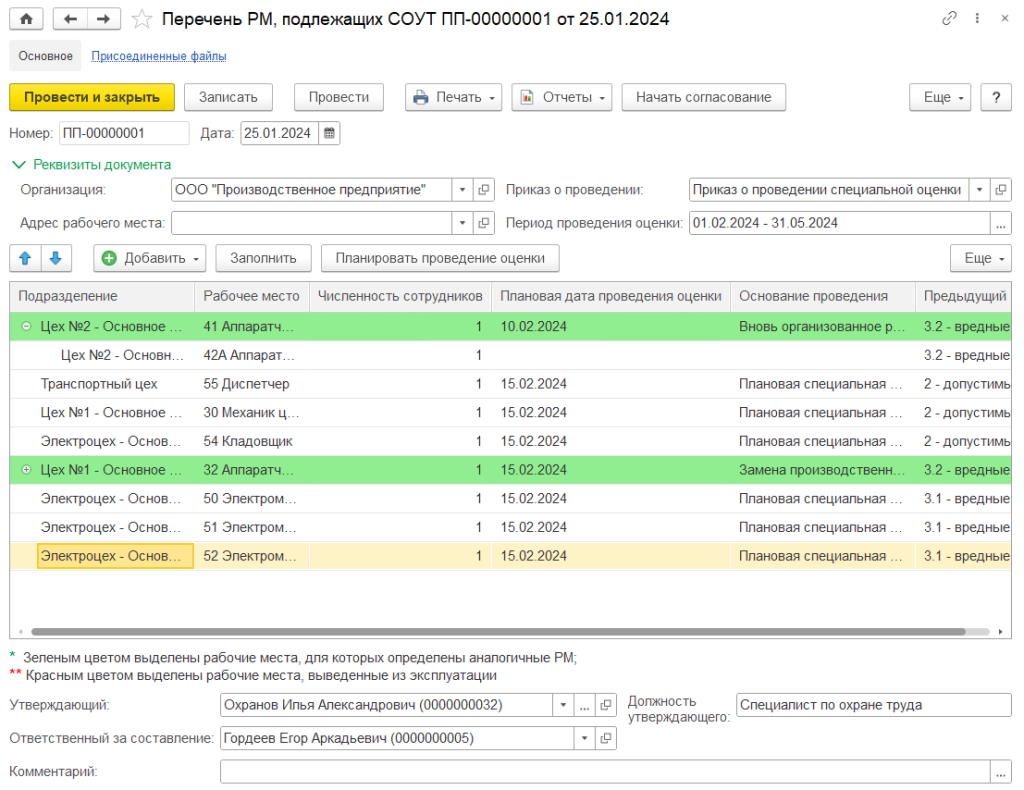Image resolution: width=1024 pixels, height=790 pixels.
Task: Click Планировать проведение оценки button
Action: click(440, 258)
